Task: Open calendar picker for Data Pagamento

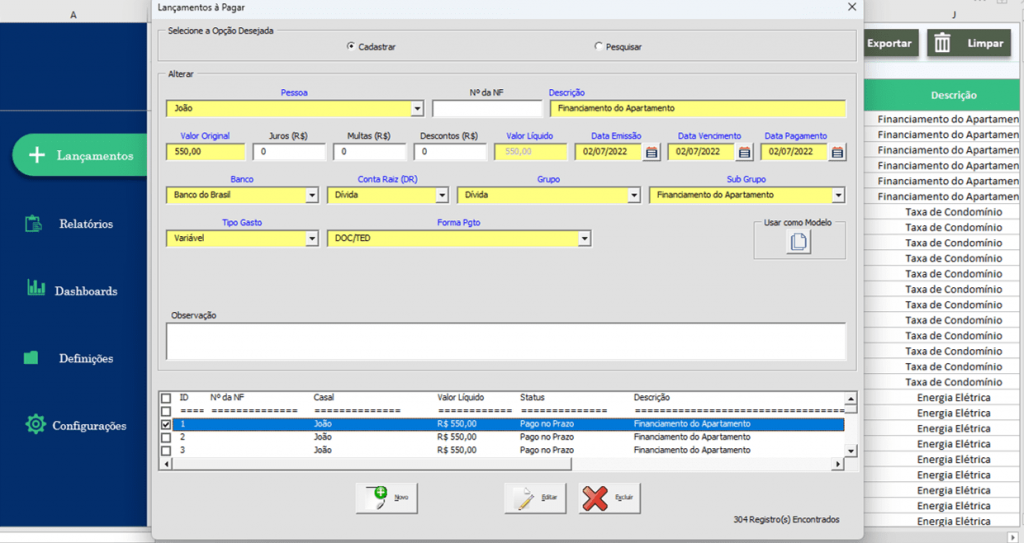Action: 837,152
